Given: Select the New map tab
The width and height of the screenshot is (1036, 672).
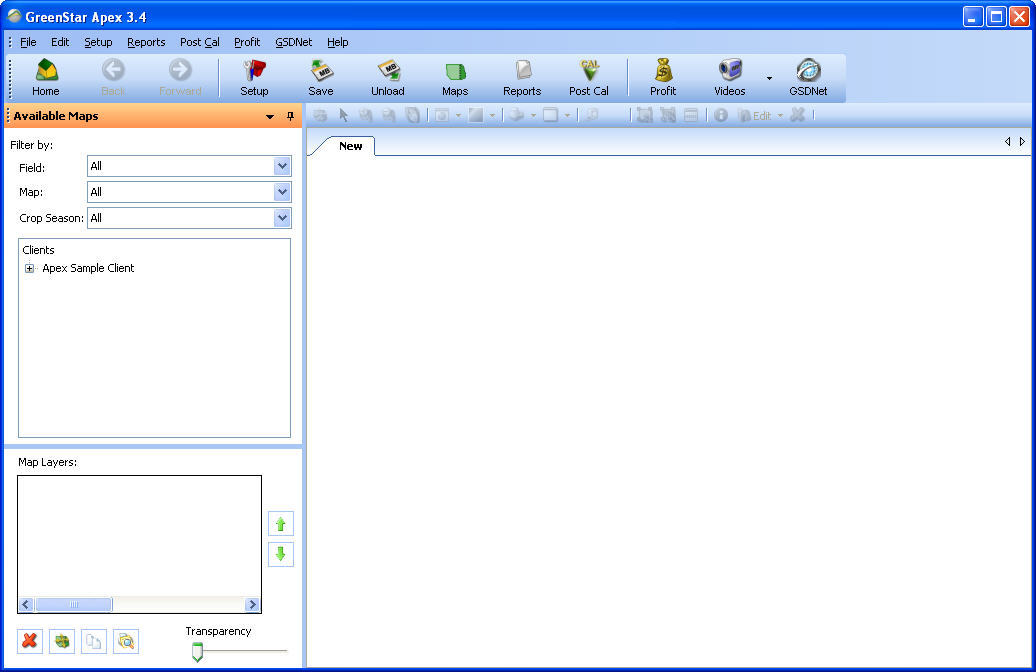Looking at the screenshot, I should point(350,146).
